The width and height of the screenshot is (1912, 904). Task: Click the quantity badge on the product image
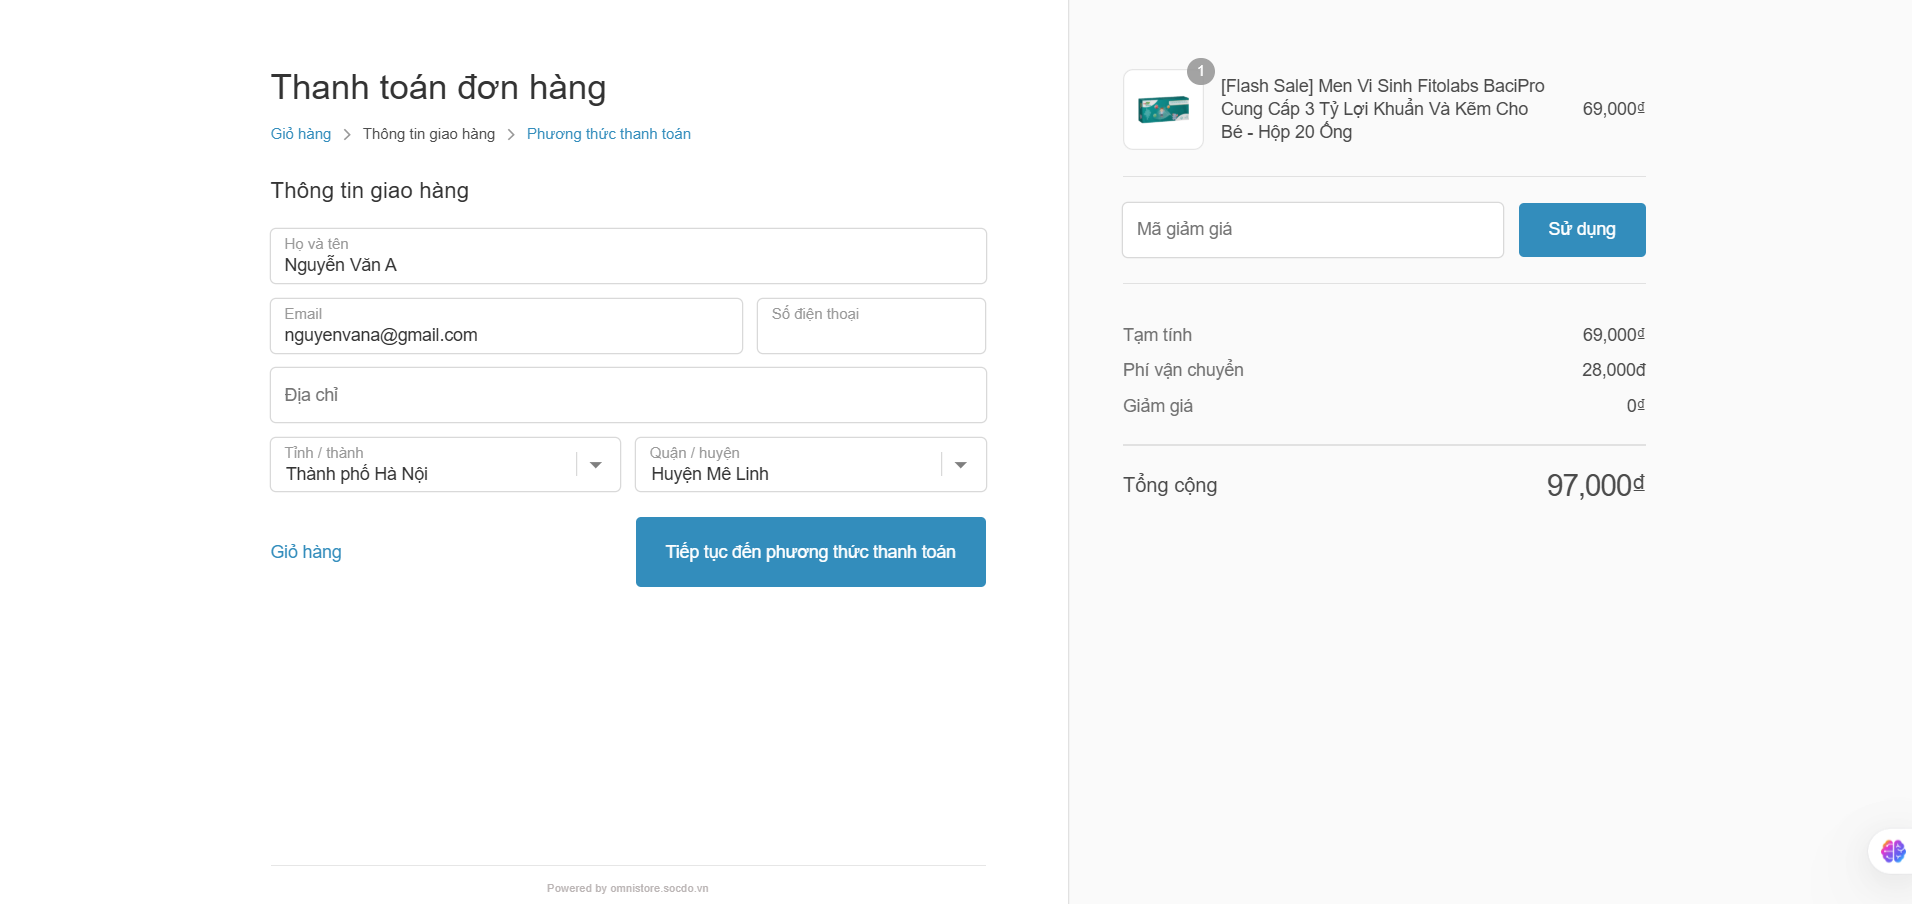(1200, 71)
